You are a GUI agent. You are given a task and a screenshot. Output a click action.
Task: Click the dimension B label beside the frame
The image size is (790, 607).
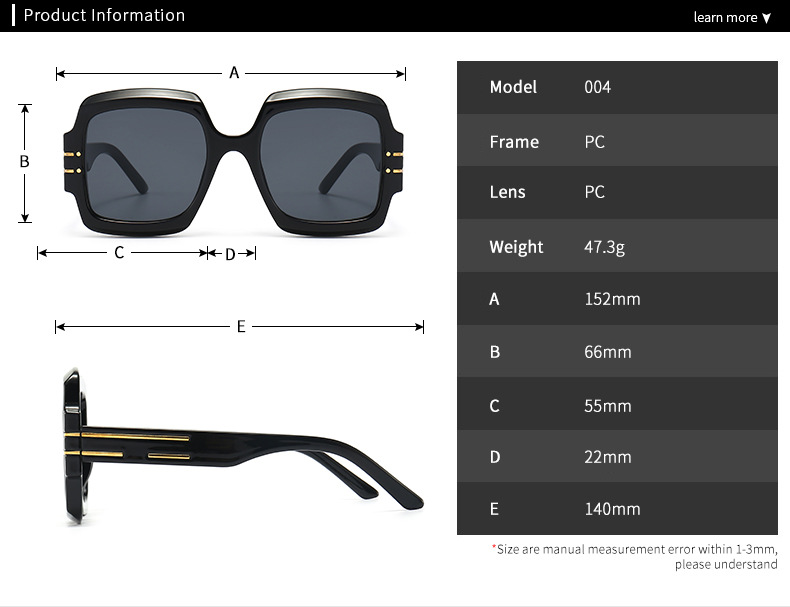(24, 162)
